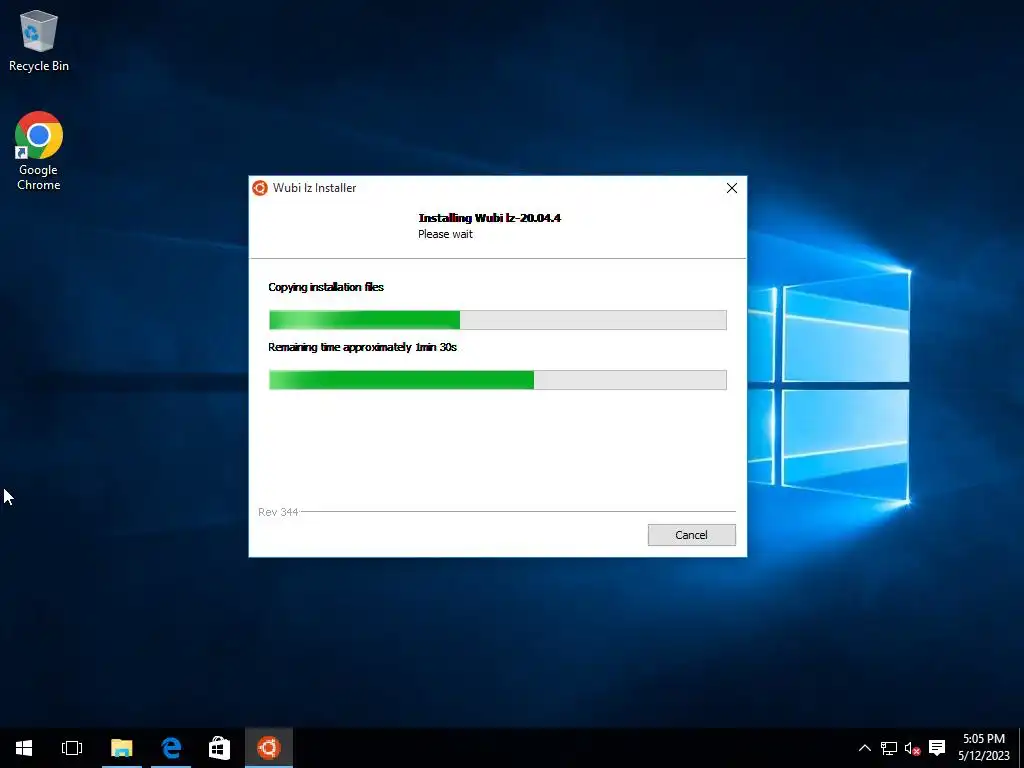This screenshot has width=1024, height=768.
Task: Click the muted volume tray icon
Action: pyautogui.click(x=912, y=748)
